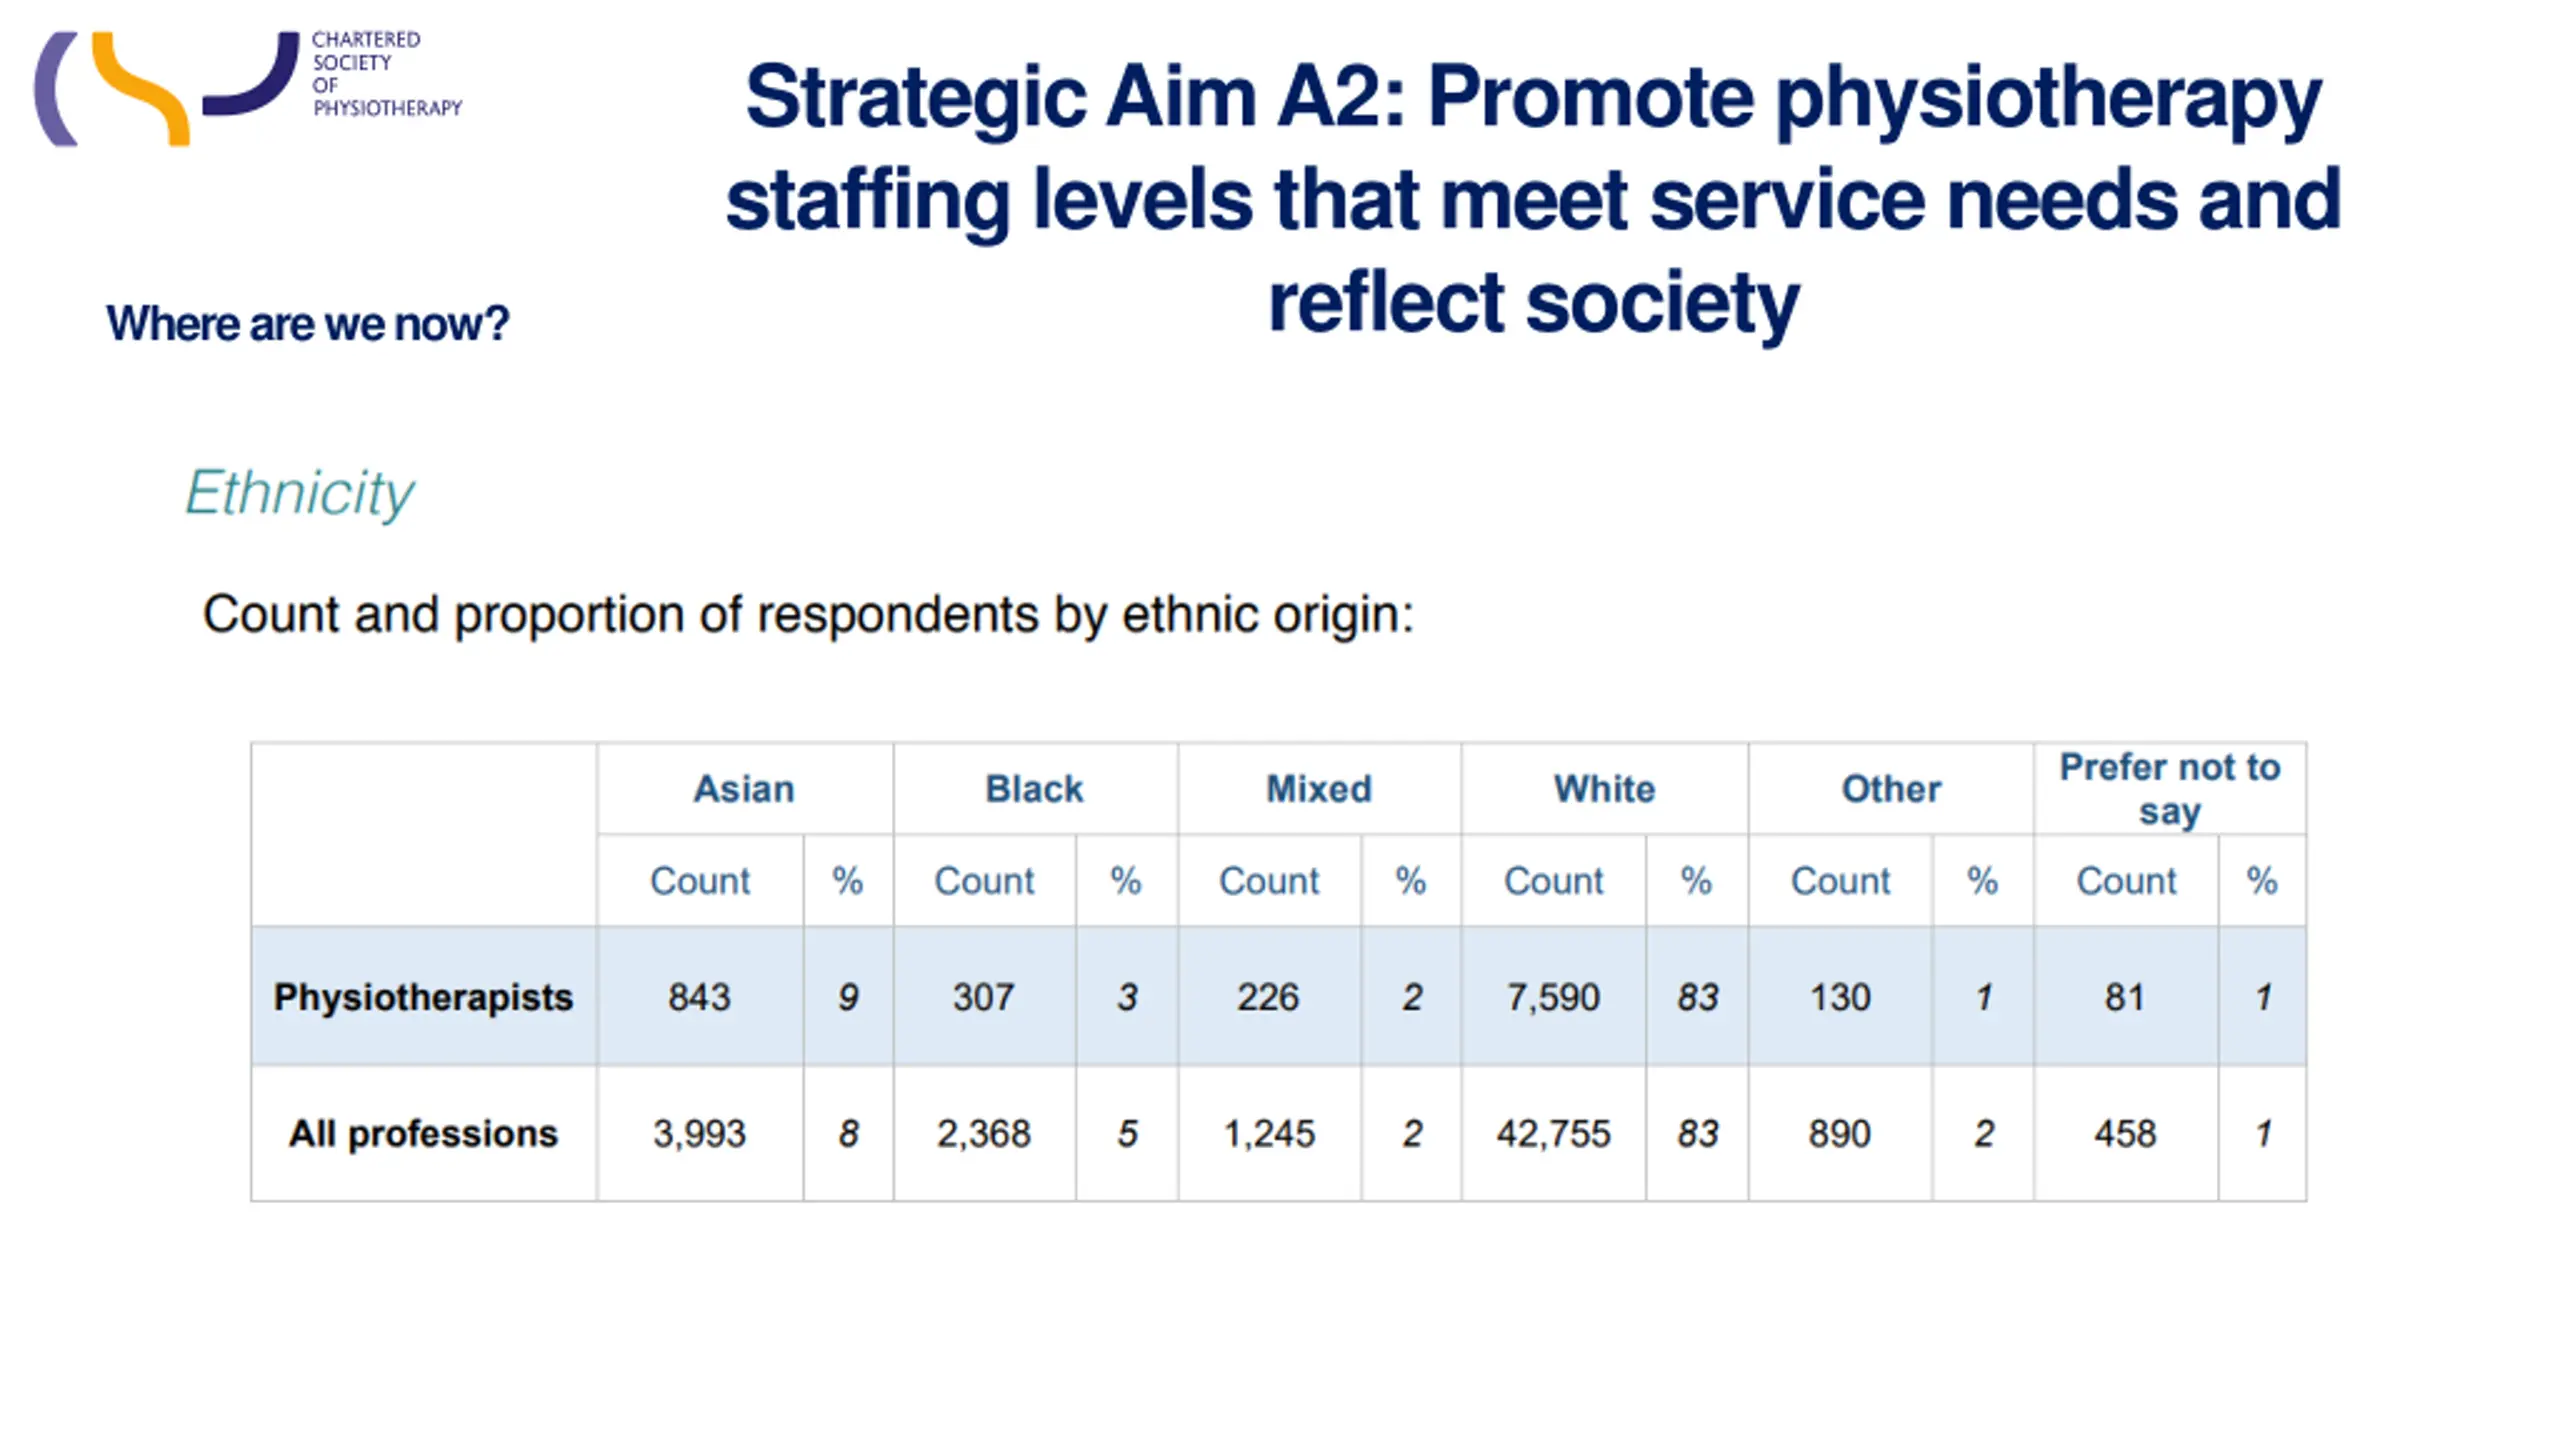Click the 2,368 Black all professions count
Viewport: 2560px width, 1440px height.
click(x=984, y=1133)
